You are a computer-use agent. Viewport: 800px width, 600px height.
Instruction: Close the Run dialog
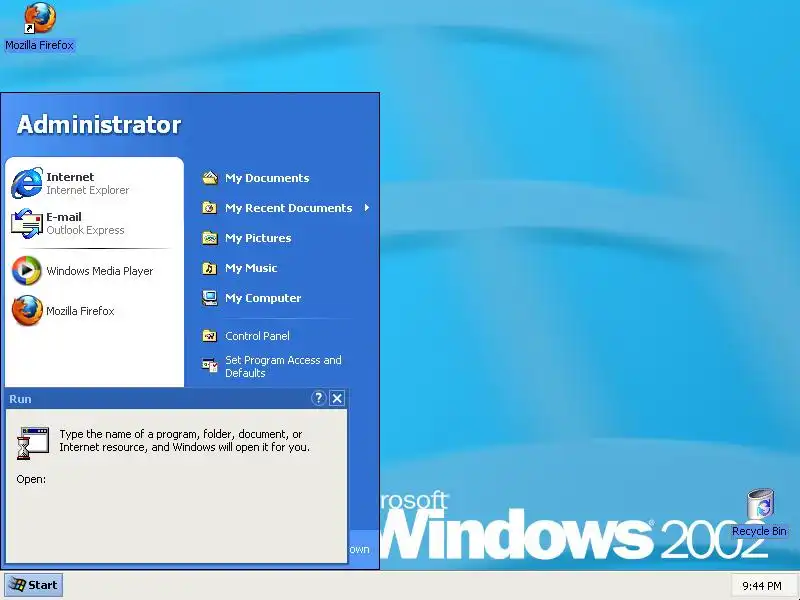(x=337, y=398)
